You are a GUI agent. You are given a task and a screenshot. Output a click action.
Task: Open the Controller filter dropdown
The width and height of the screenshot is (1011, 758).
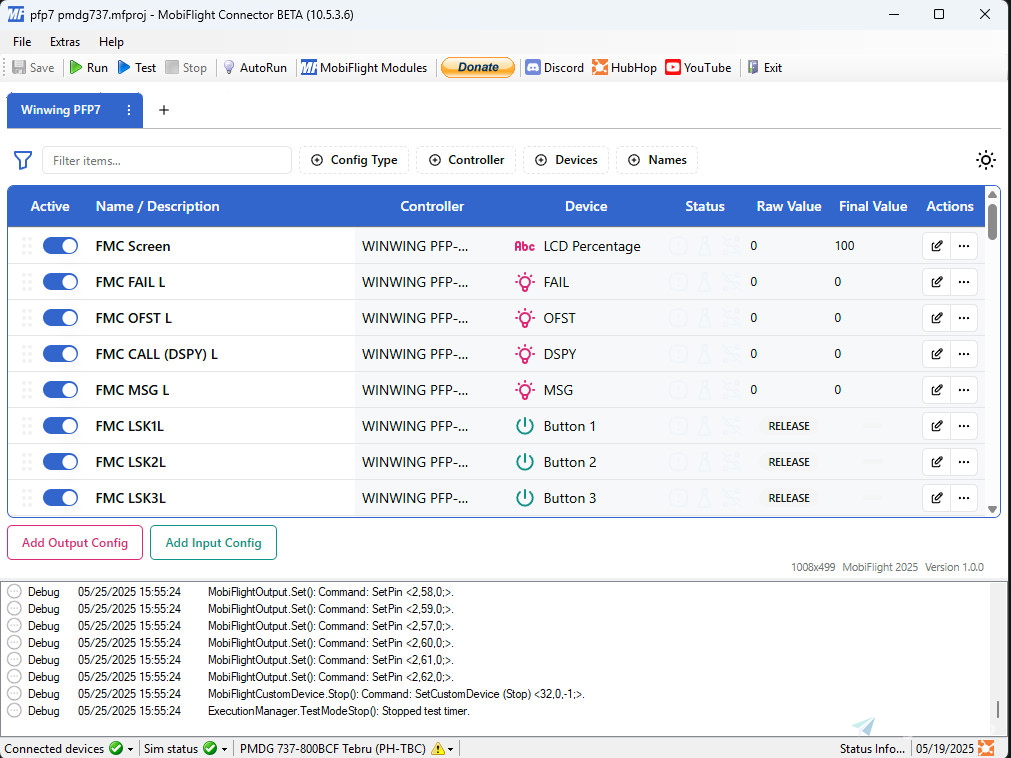click(x=466, y=160)
